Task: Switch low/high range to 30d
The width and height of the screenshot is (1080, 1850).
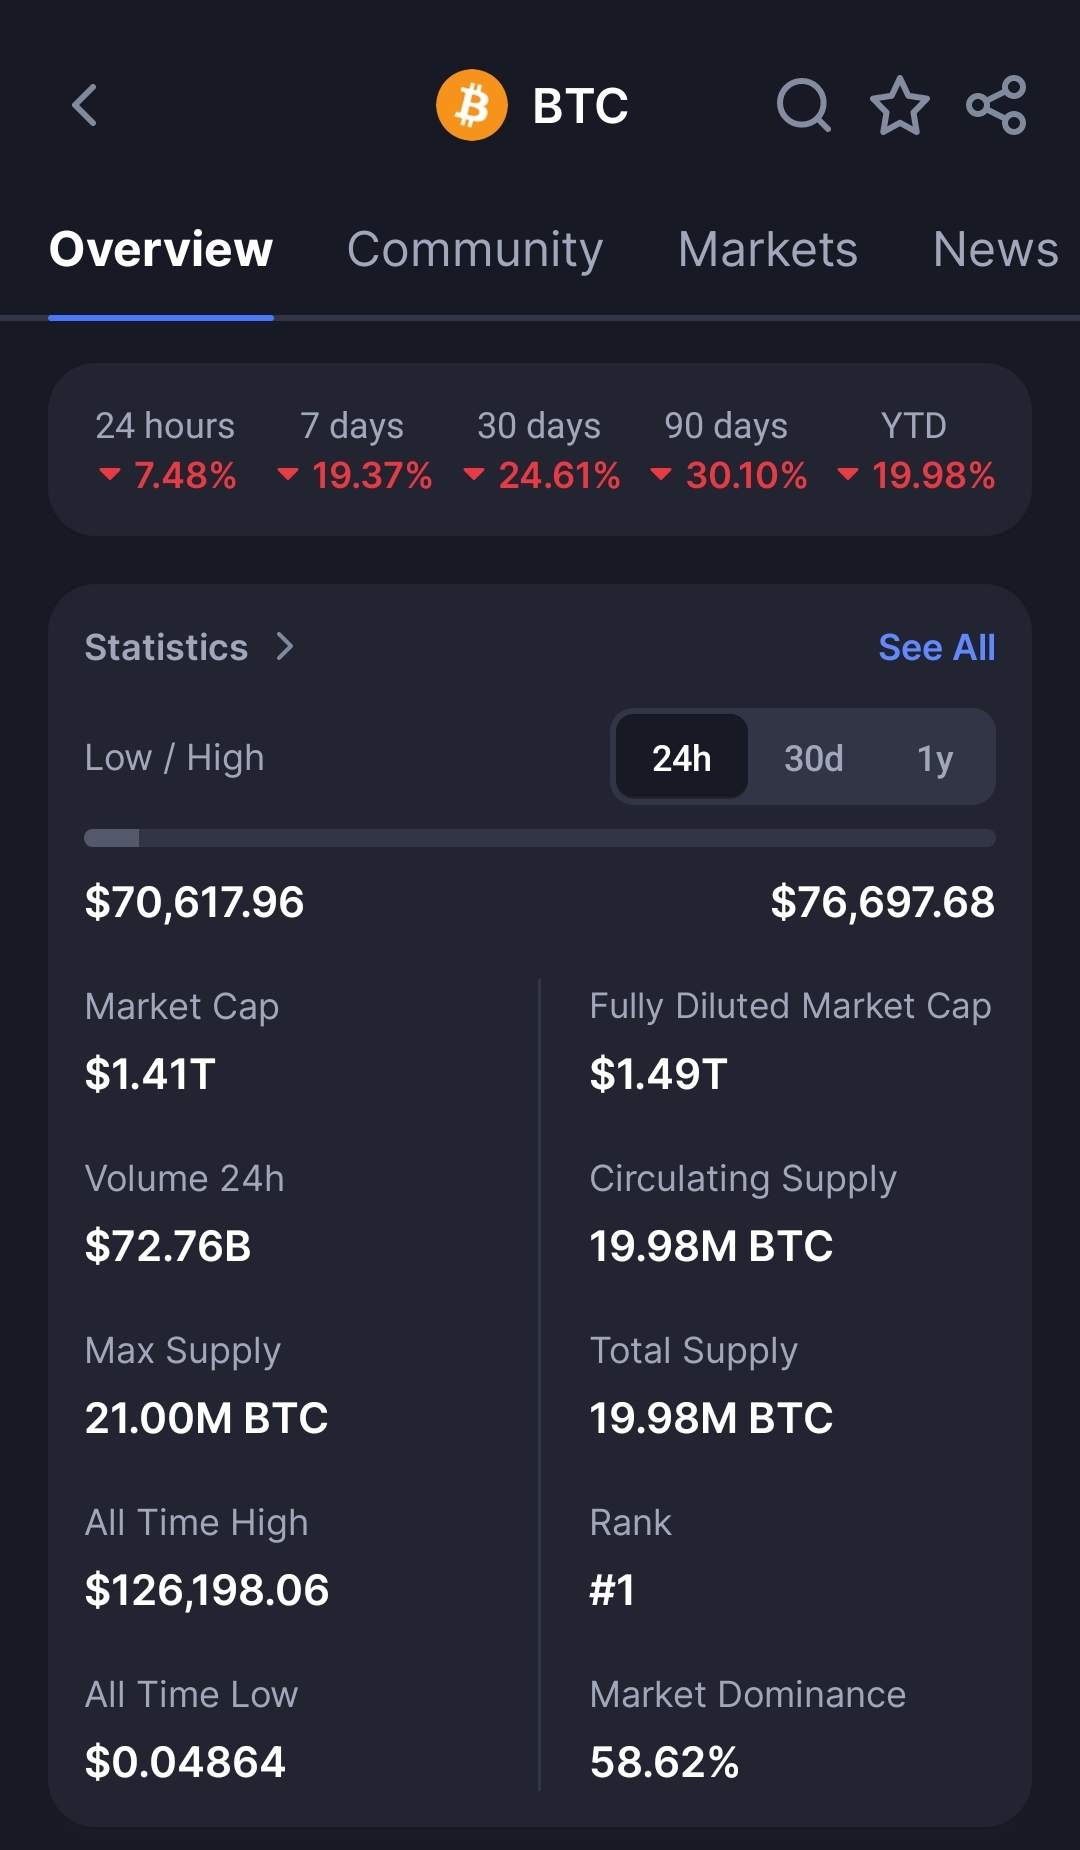Action: 813,758
